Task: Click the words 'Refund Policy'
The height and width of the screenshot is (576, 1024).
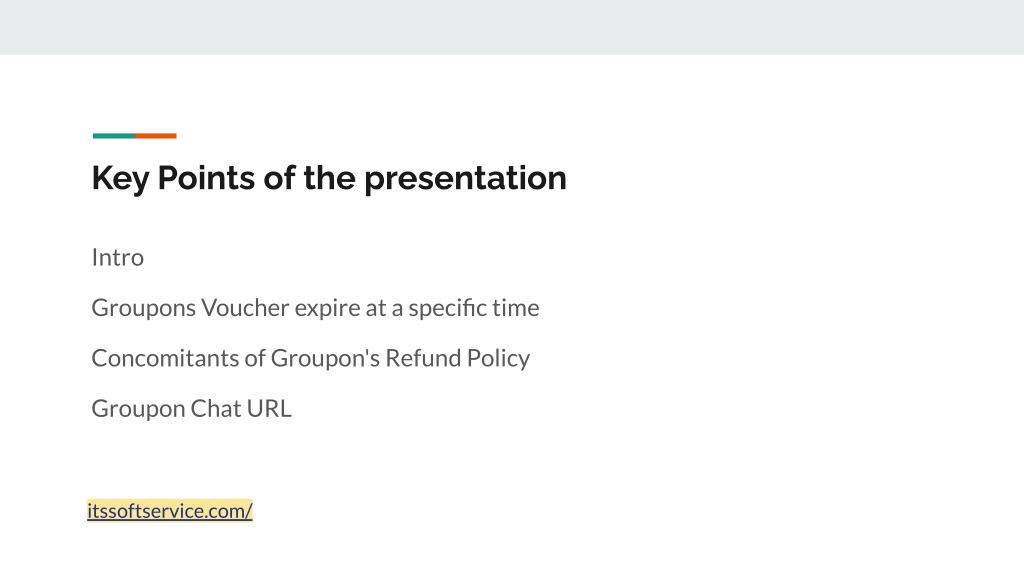Action: [x=458, y=358]
